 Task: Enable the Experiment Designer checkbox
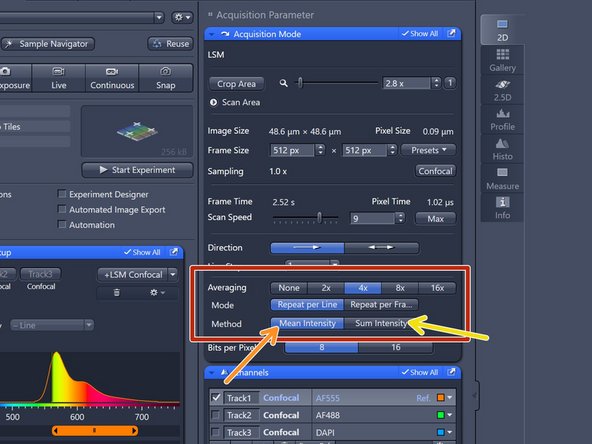[x=62, y=194]
